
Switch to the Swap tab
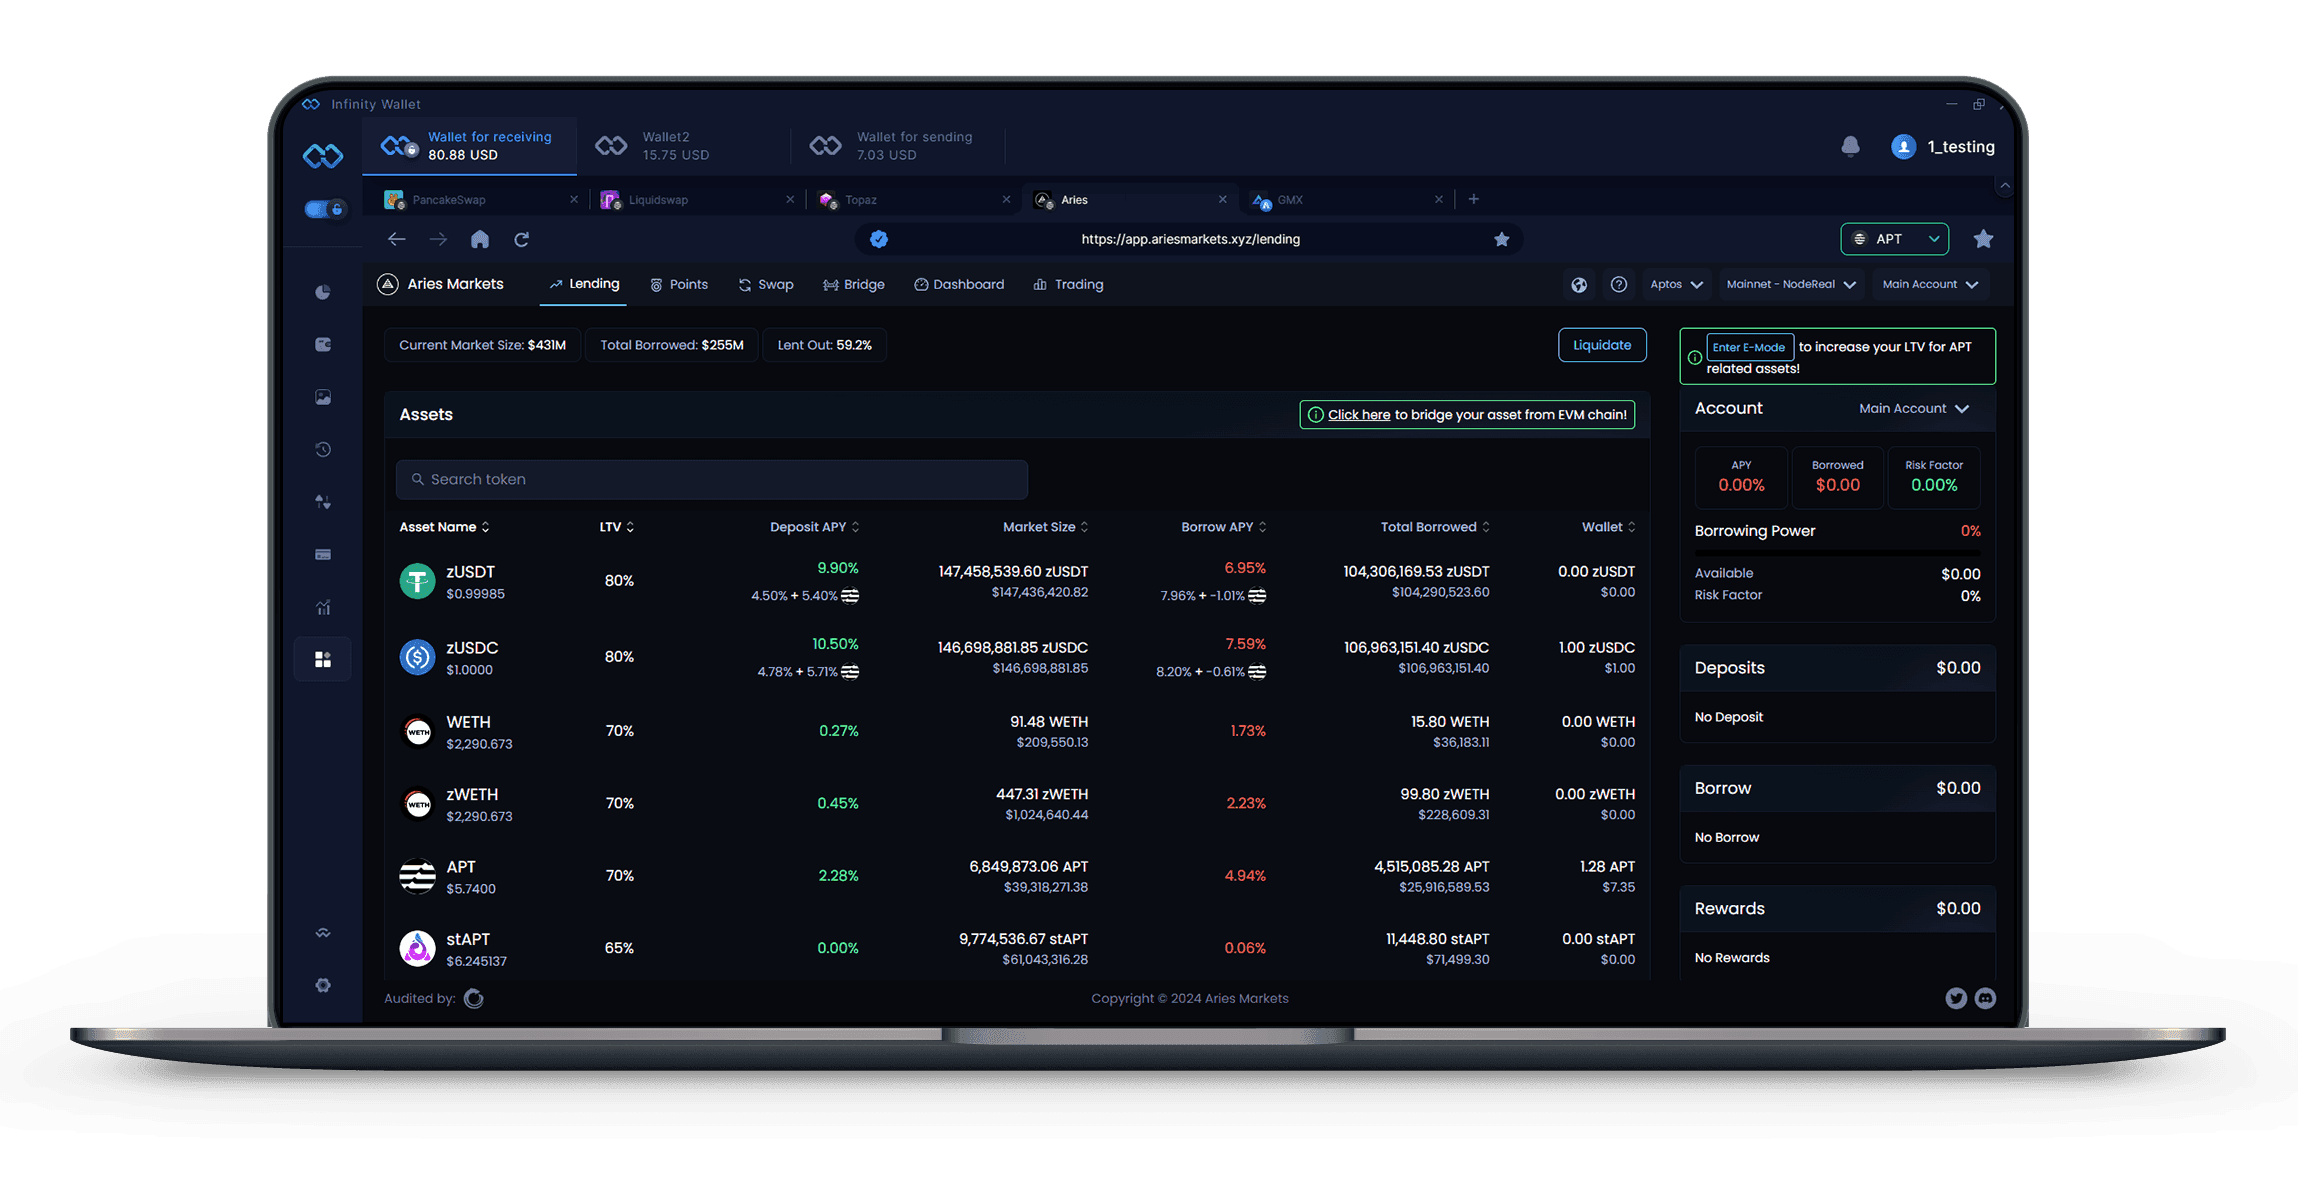(x=766, y=285)
